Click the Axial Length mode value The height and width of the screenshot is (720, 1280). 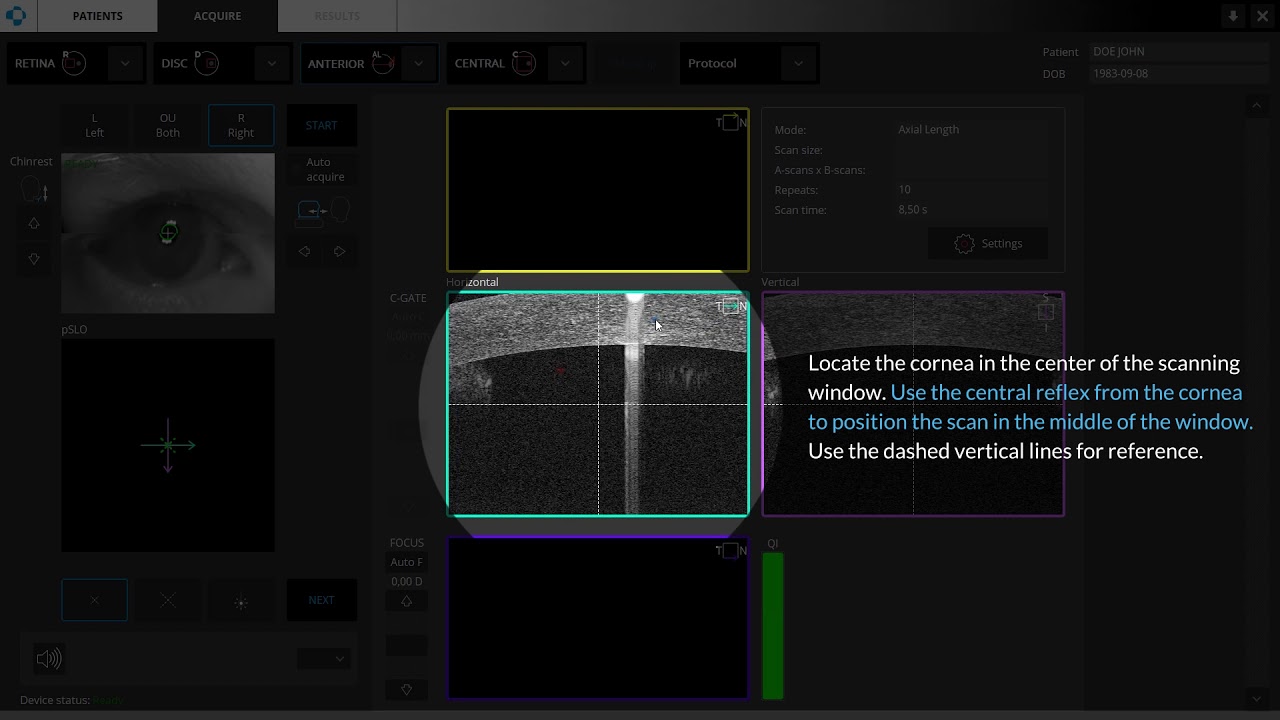928,129
